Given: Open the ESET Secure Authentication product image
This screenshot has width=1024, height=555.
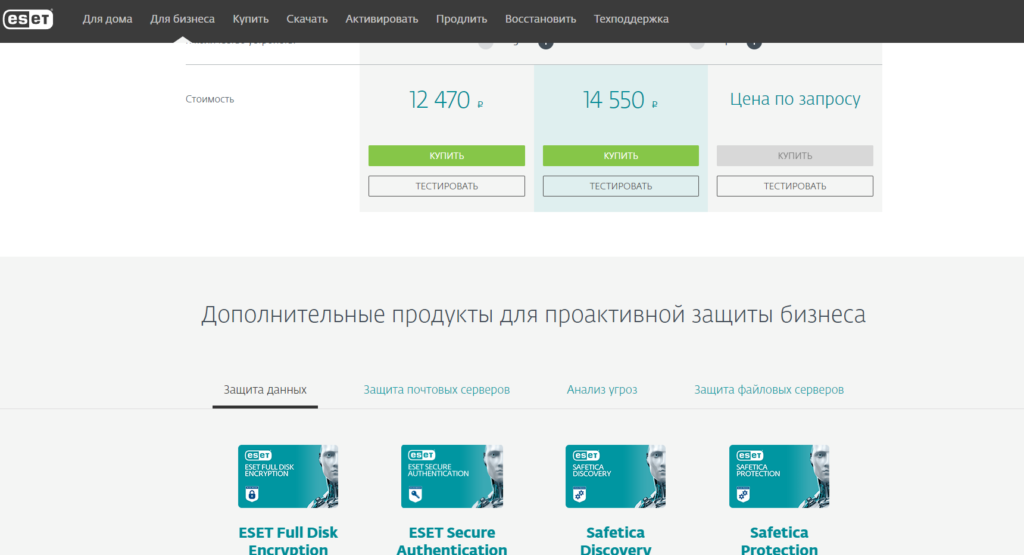Looking at the screenshot, I should coord(451,476).
